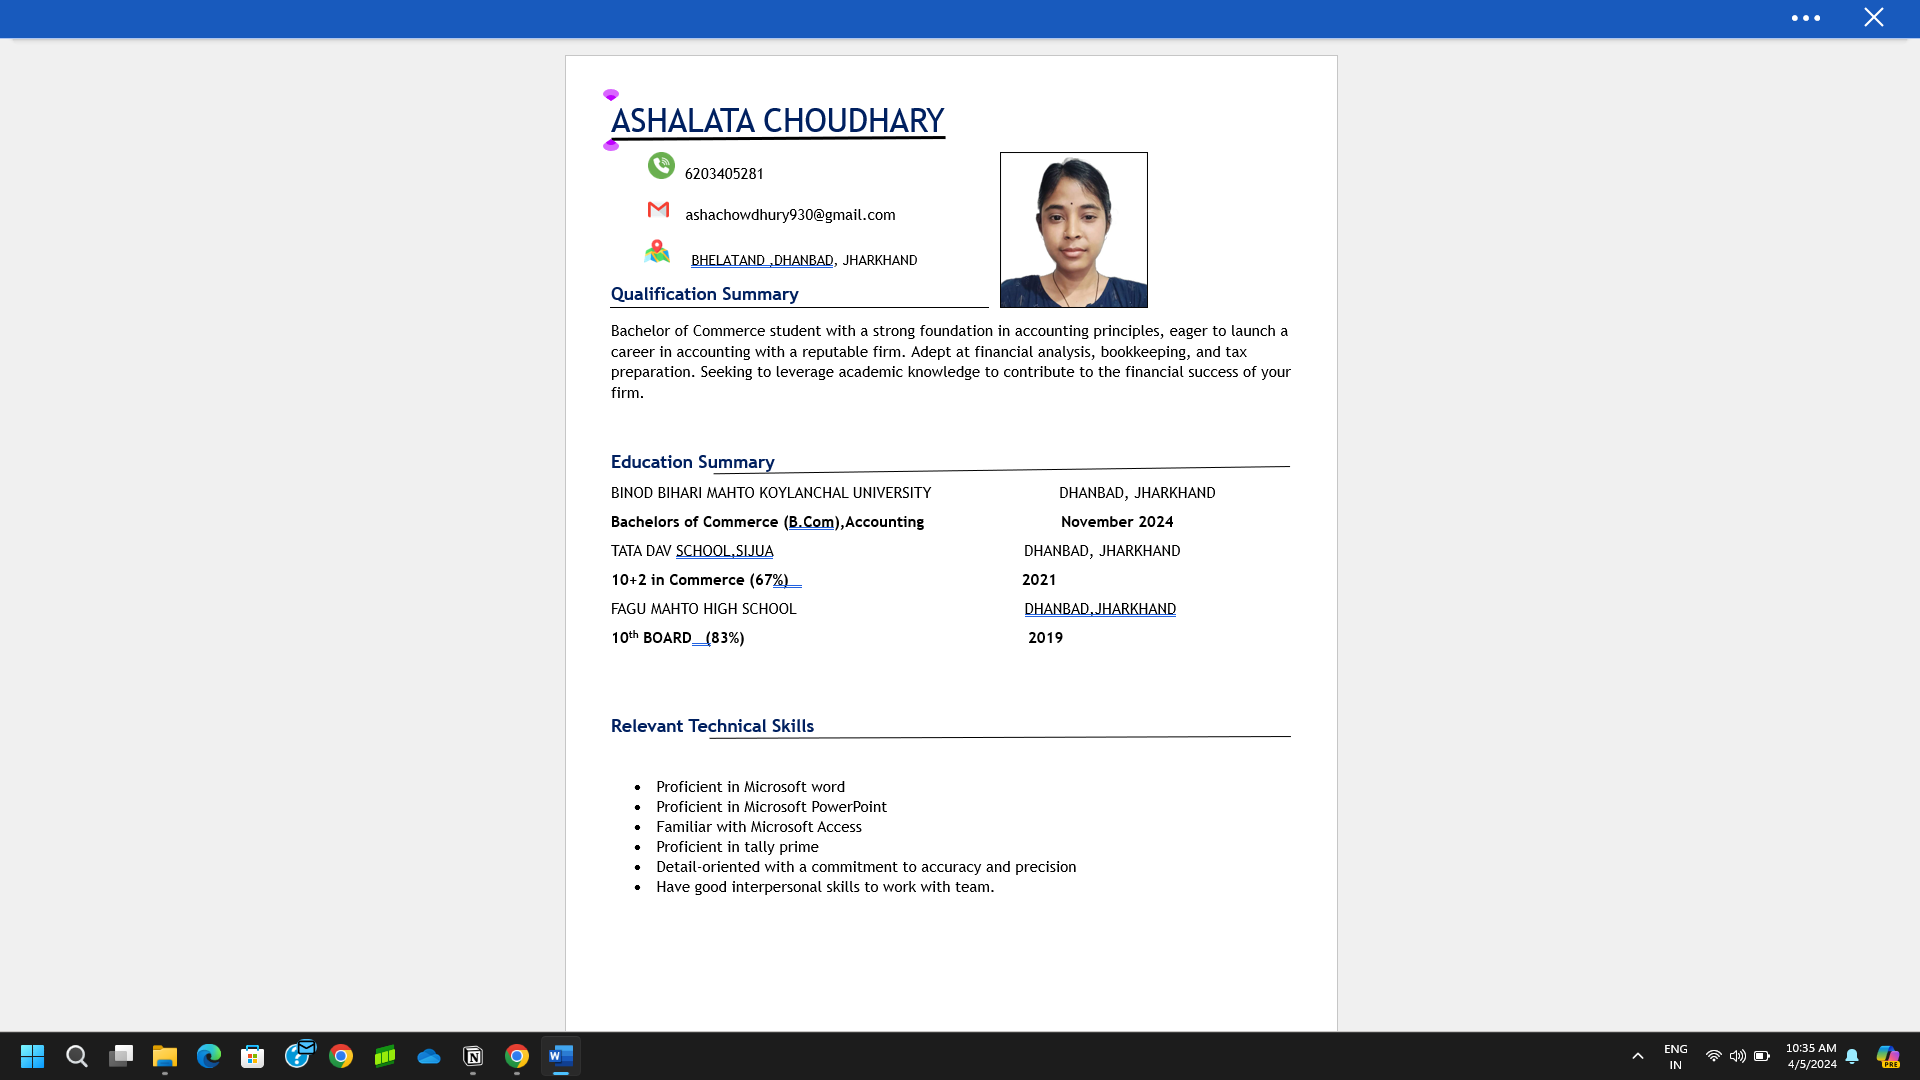Click the Qualification Summary heading
1920x1080 pixels.
click(704, 294)
